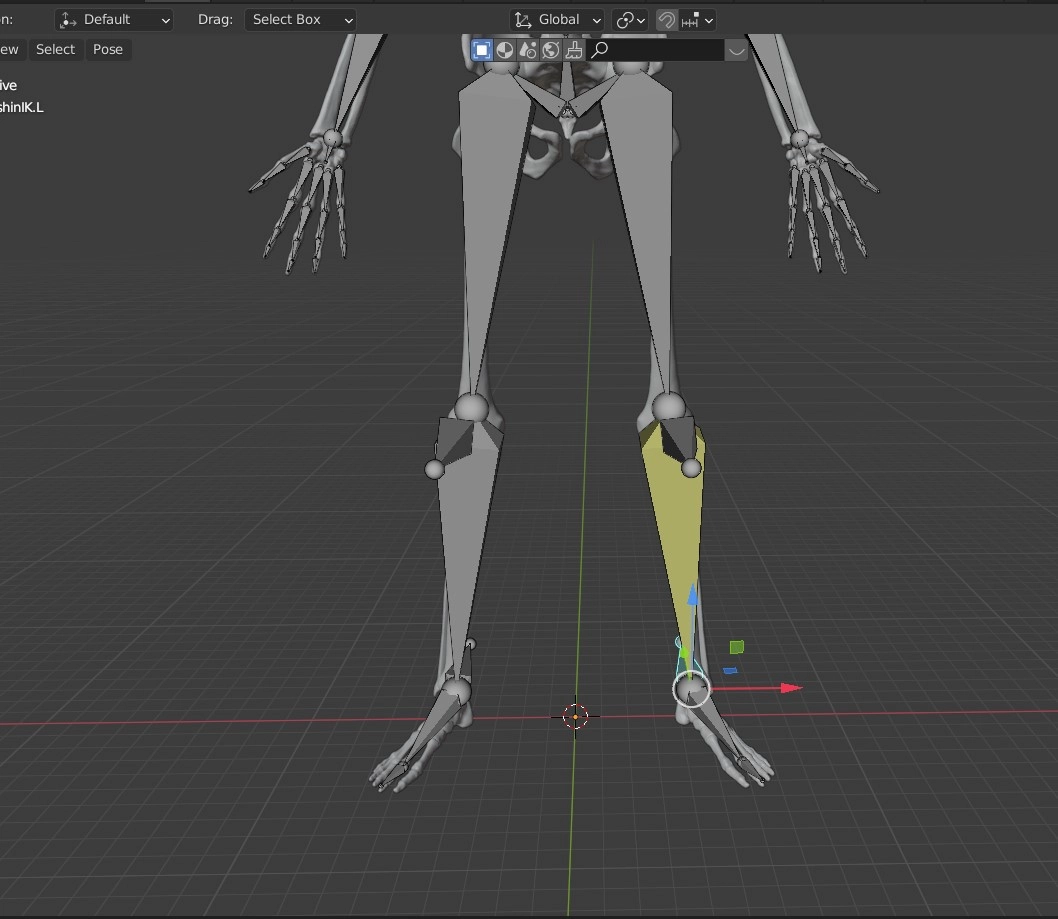Click the viewport shading pie icon
1058x919 pixels.
(505, 50)
